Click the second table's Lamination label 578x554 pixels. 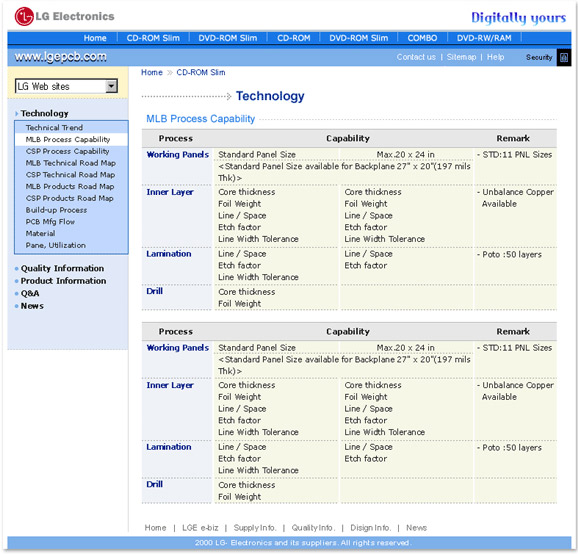[x=168, y=447]
